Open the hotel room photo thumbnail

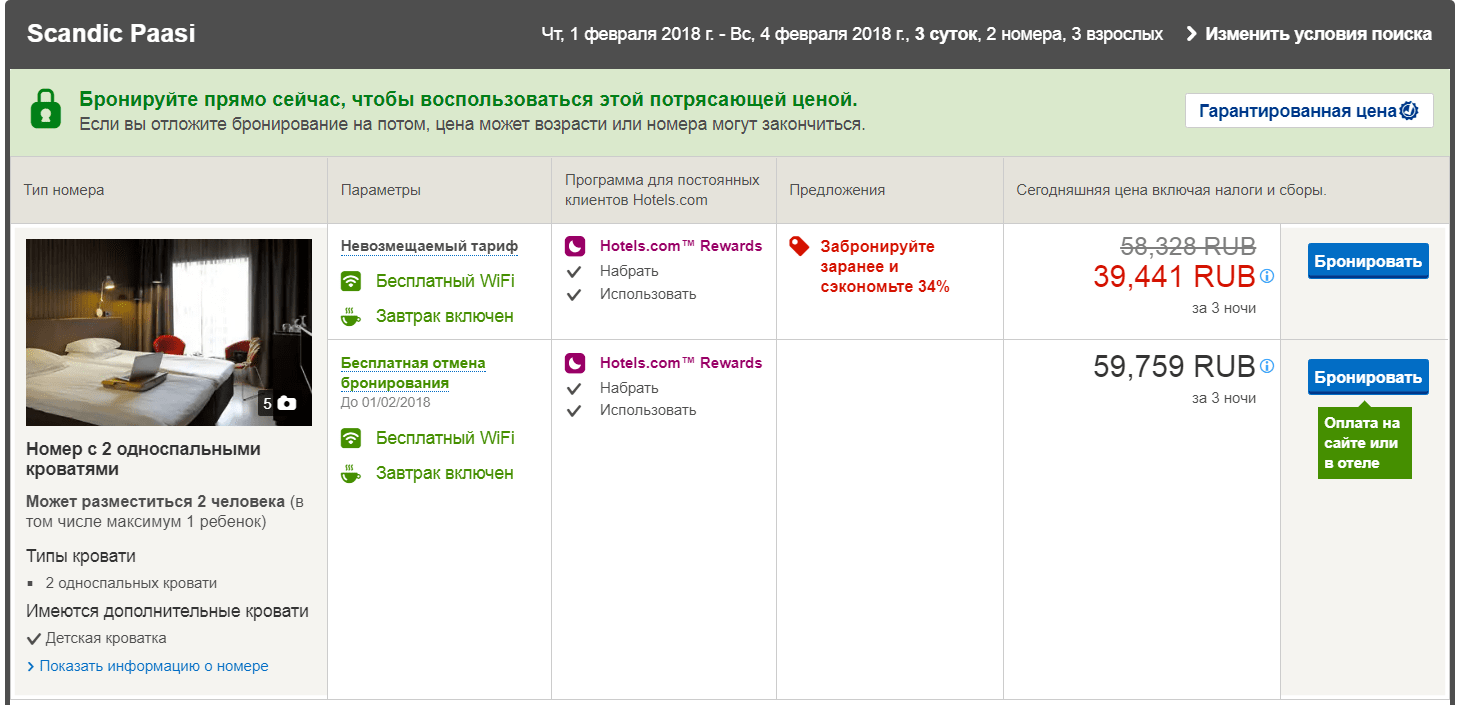click(168, 332)
